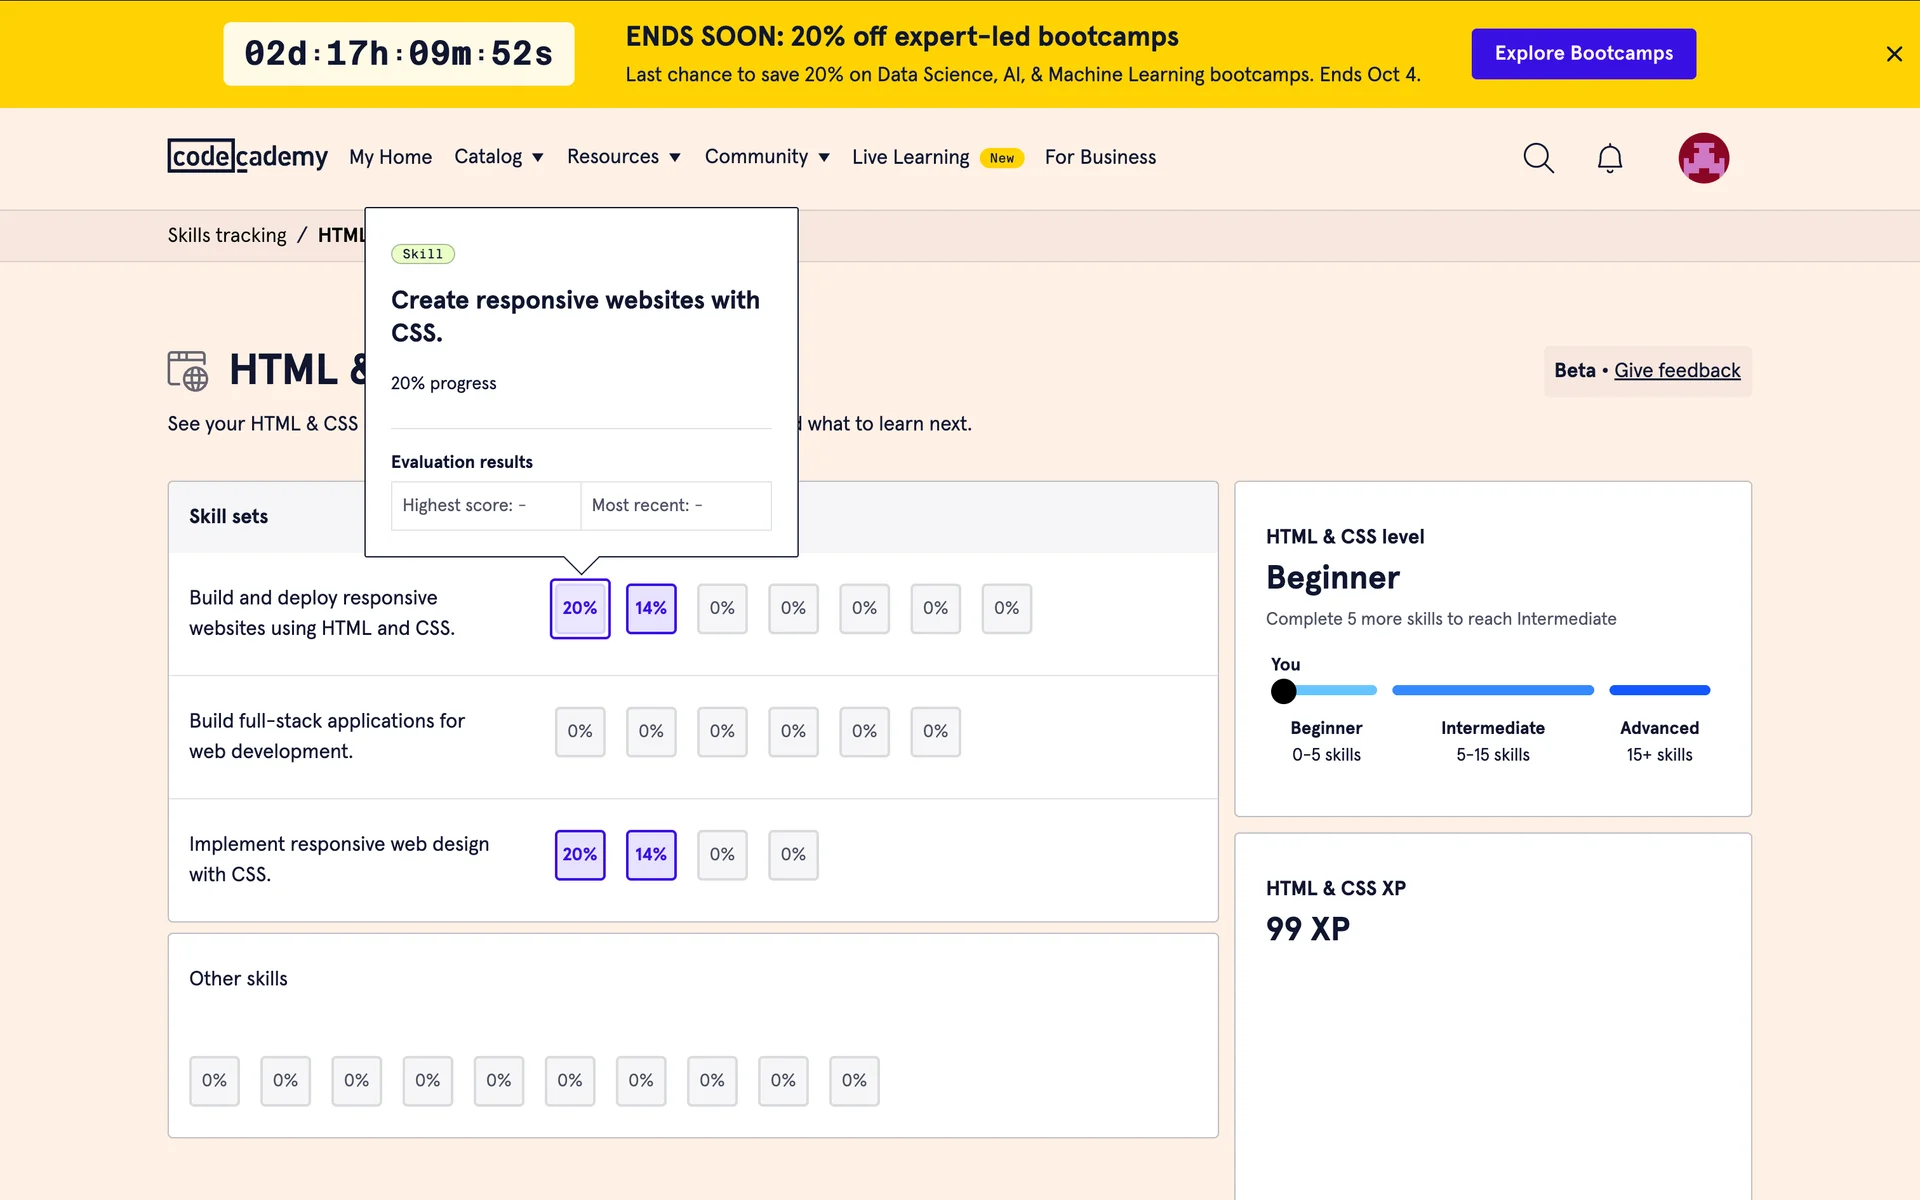
Task: Go to My Home
Action: [390, 157]
